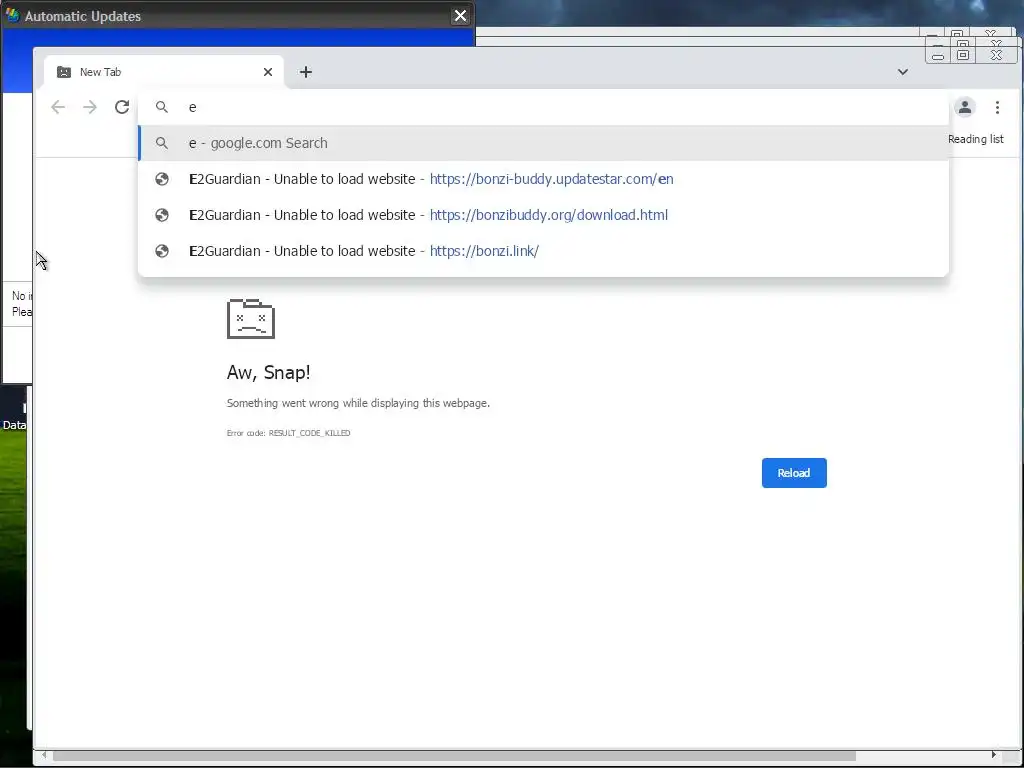This screenshot has height=768, width=1024.
Task: Open a new tab with the plus button
Action: [306, 72]
